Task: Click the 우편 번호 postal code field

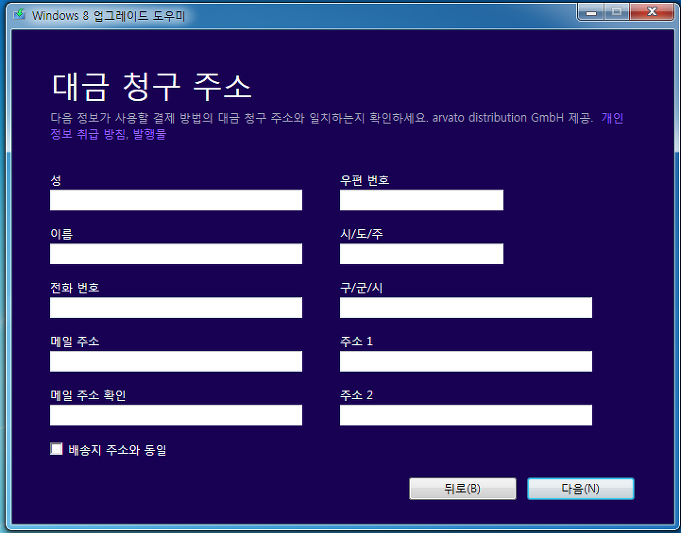Action: coord(421,200)
